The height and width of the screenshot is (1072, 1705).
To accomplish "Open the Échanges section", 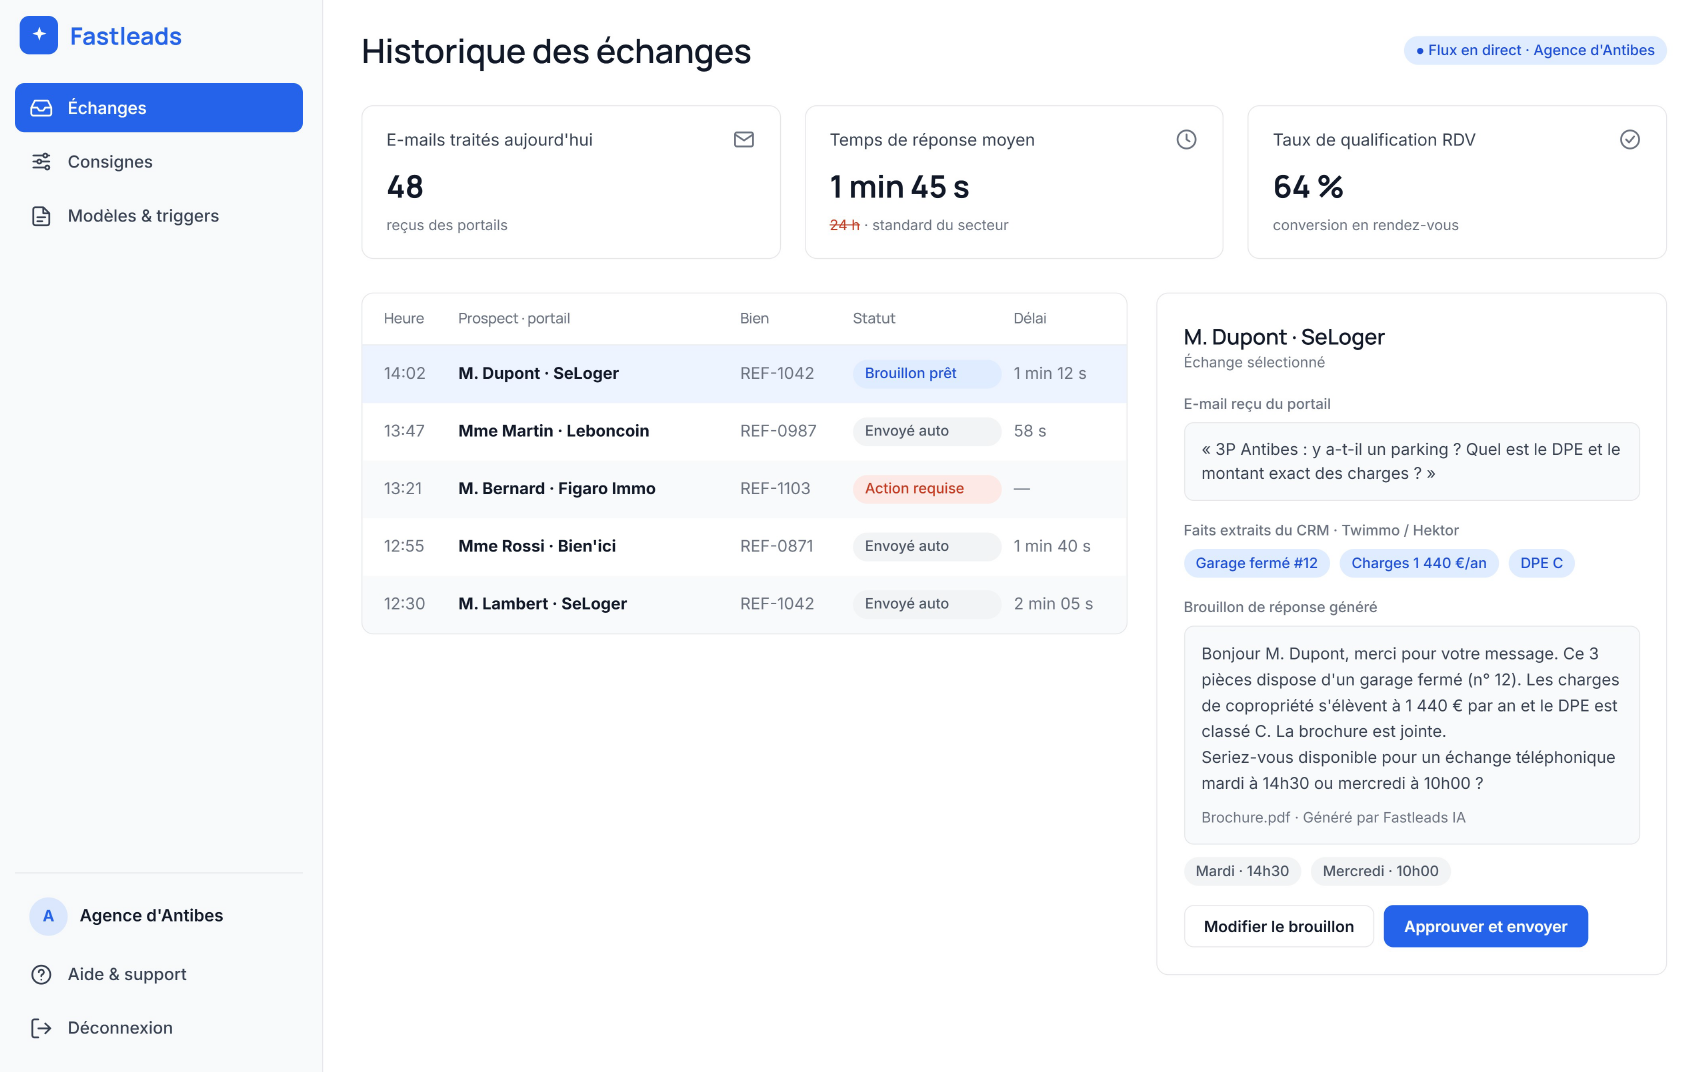I will click(159, 108).
